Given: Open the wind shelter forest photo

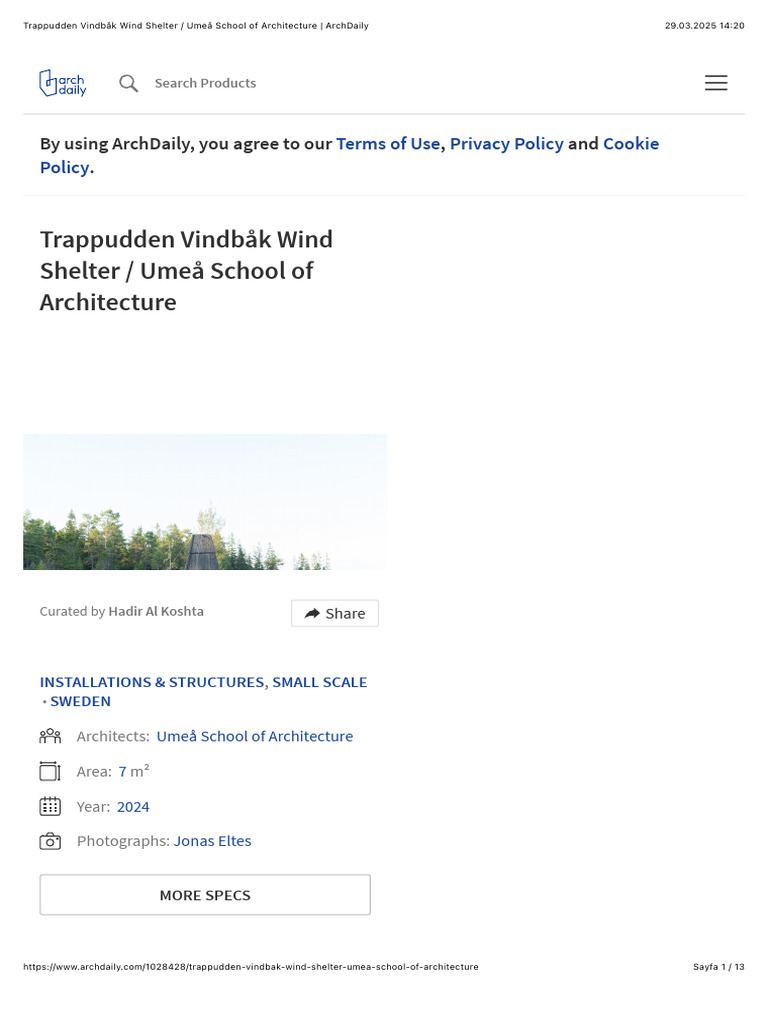Looking at the screenshot, I should [x=205, y=502].
